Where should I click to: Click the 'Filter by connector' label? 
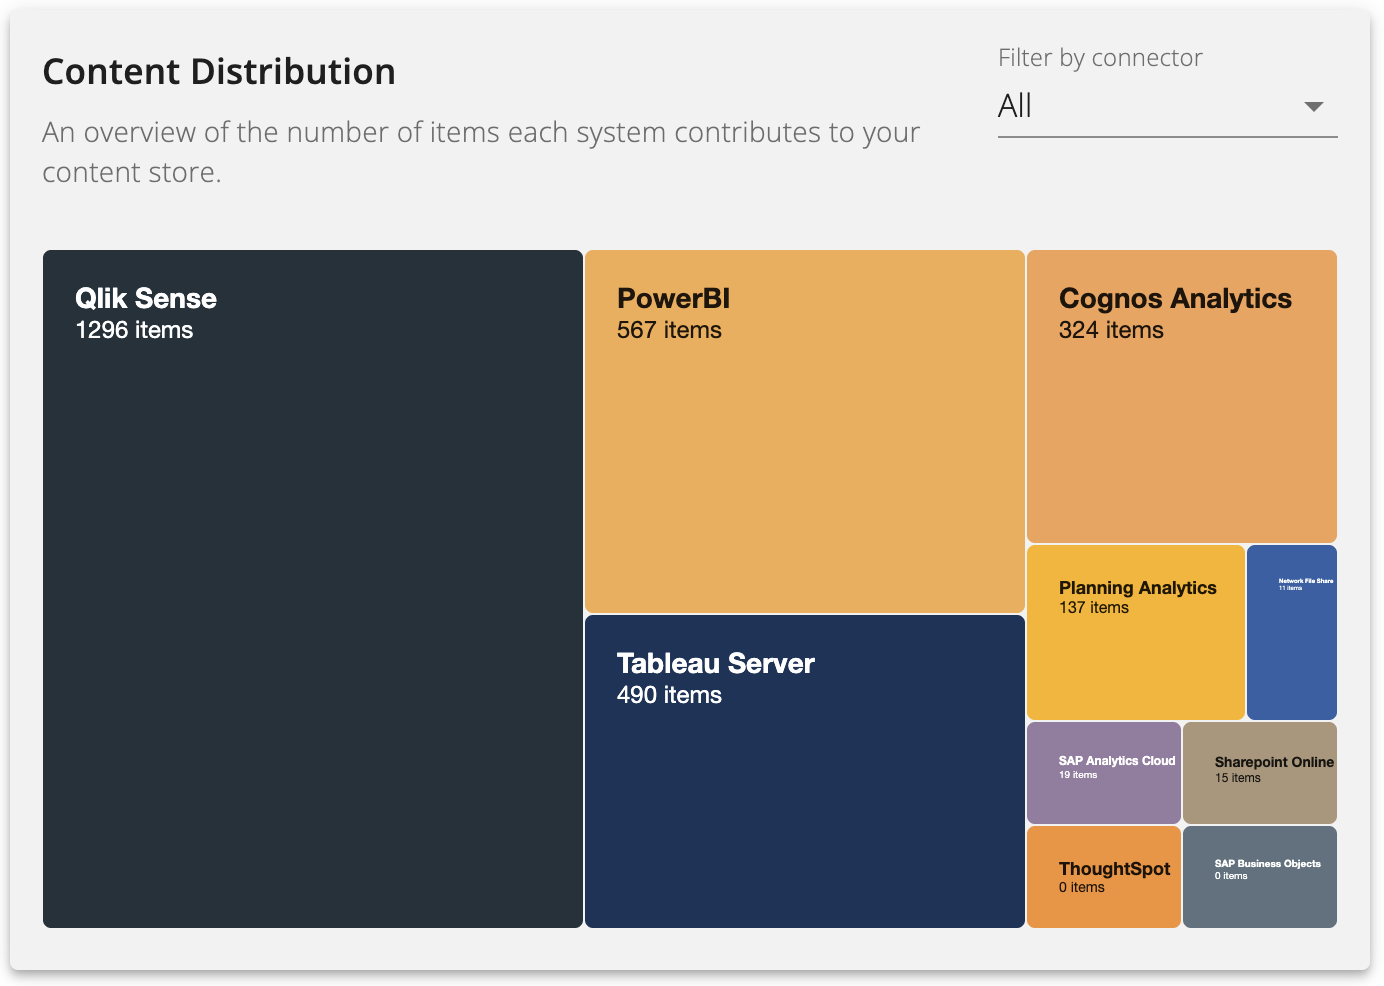(x=1100, y=58)
